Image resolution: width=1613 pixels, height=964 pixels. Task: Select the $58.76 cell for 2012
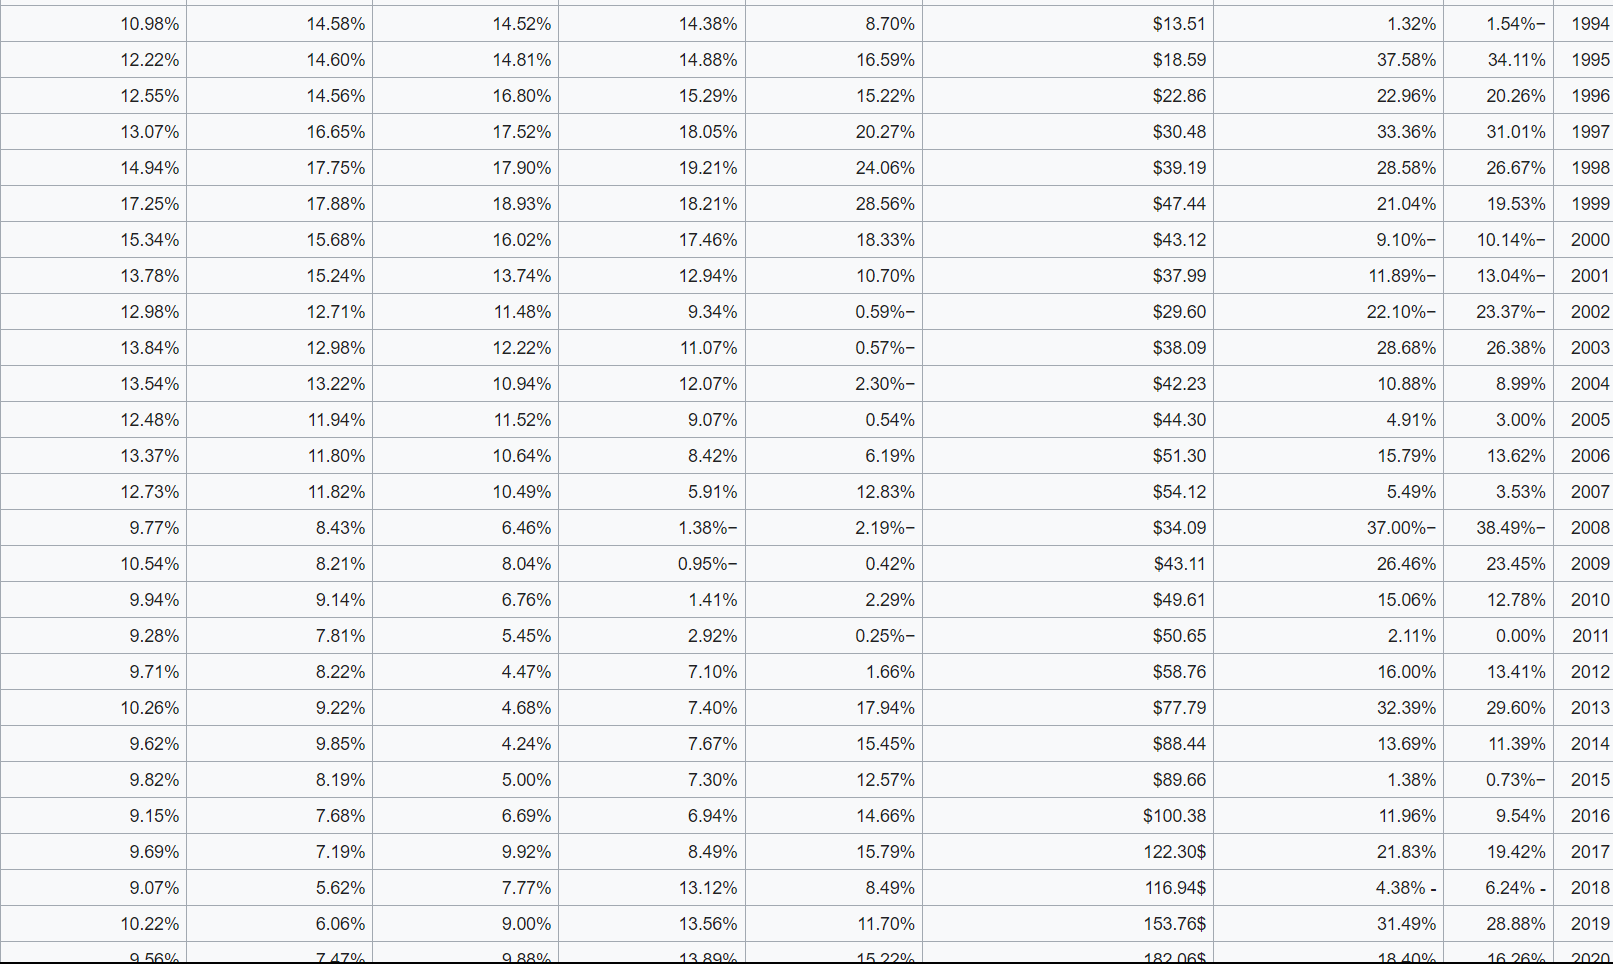(x=1179, y=672)
